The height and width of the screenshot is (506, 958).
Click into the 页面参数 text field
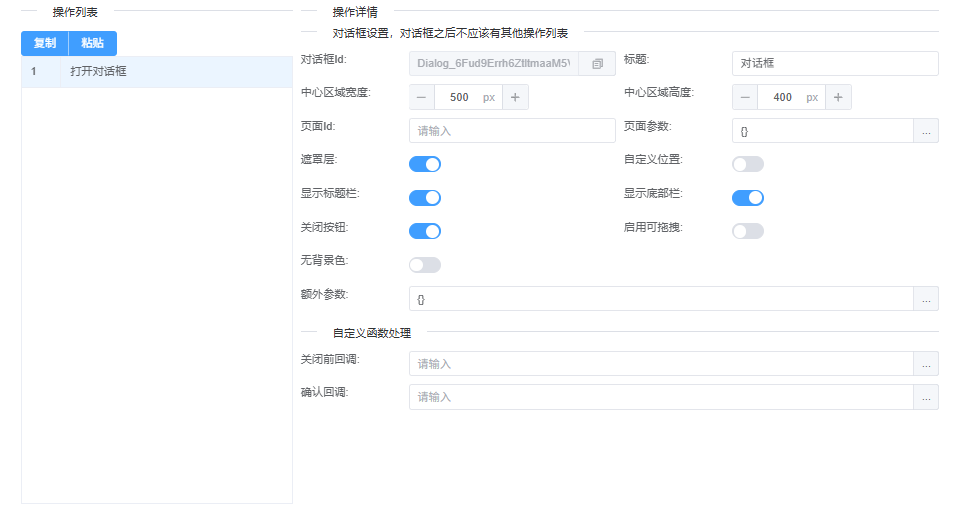pos(823,131)
